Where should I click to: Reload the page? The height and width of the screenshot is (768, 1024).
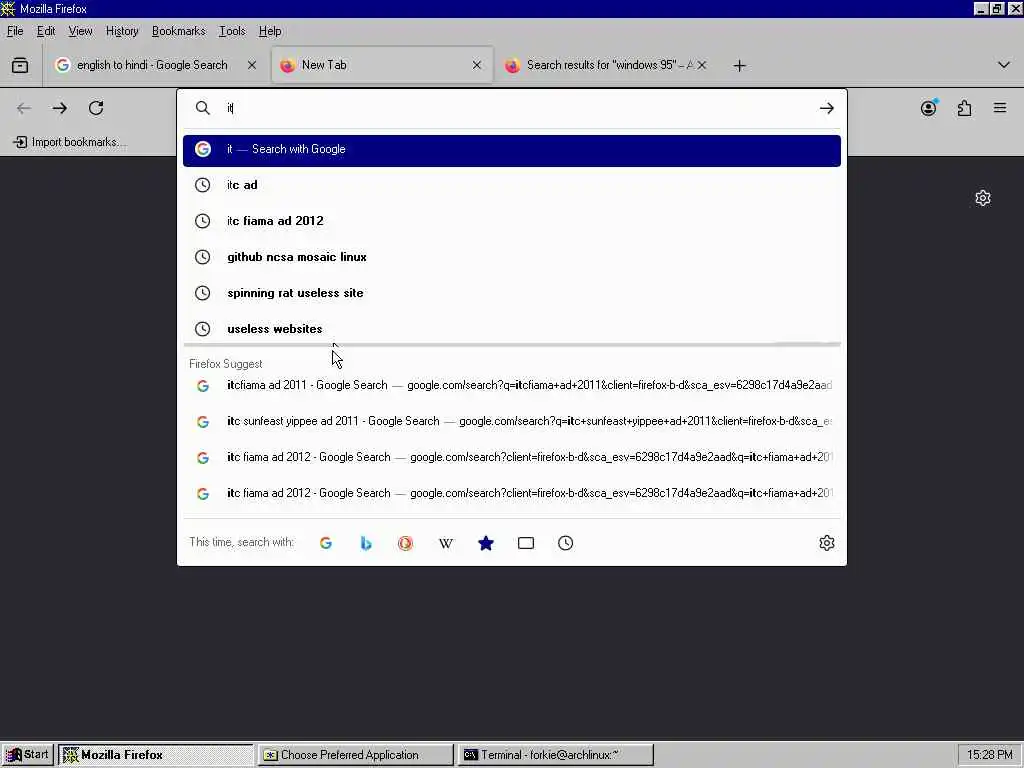tap(96, 108)
